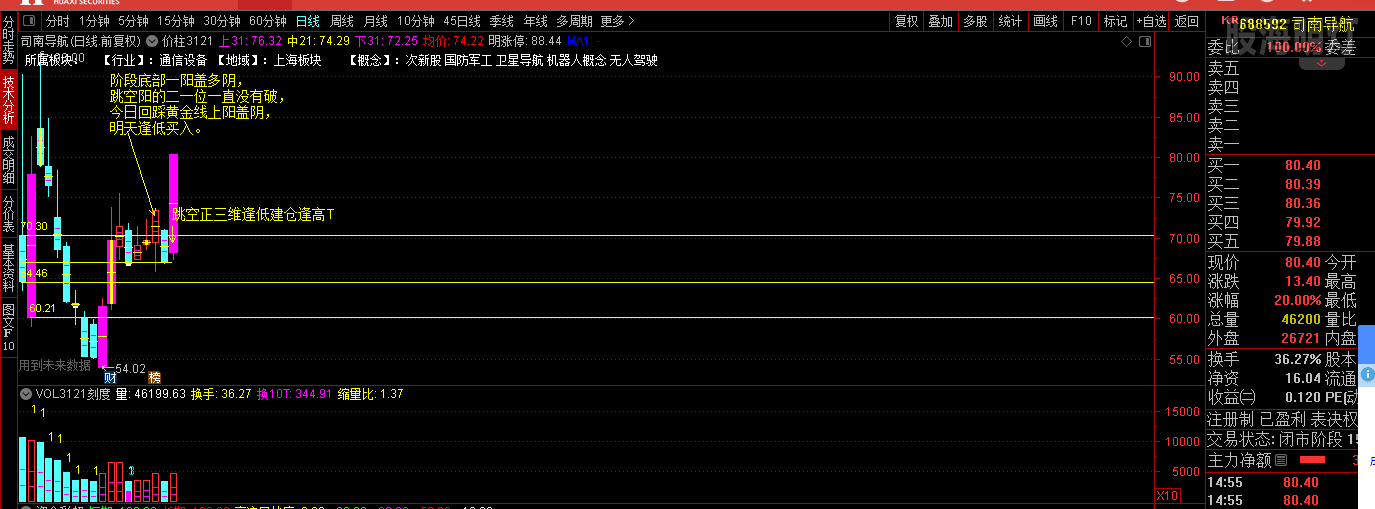Click the diamond icon at chart top-right
The height and width of the screenshot is (509, 1375).
pyautogui.click(x=1126, y=42)
